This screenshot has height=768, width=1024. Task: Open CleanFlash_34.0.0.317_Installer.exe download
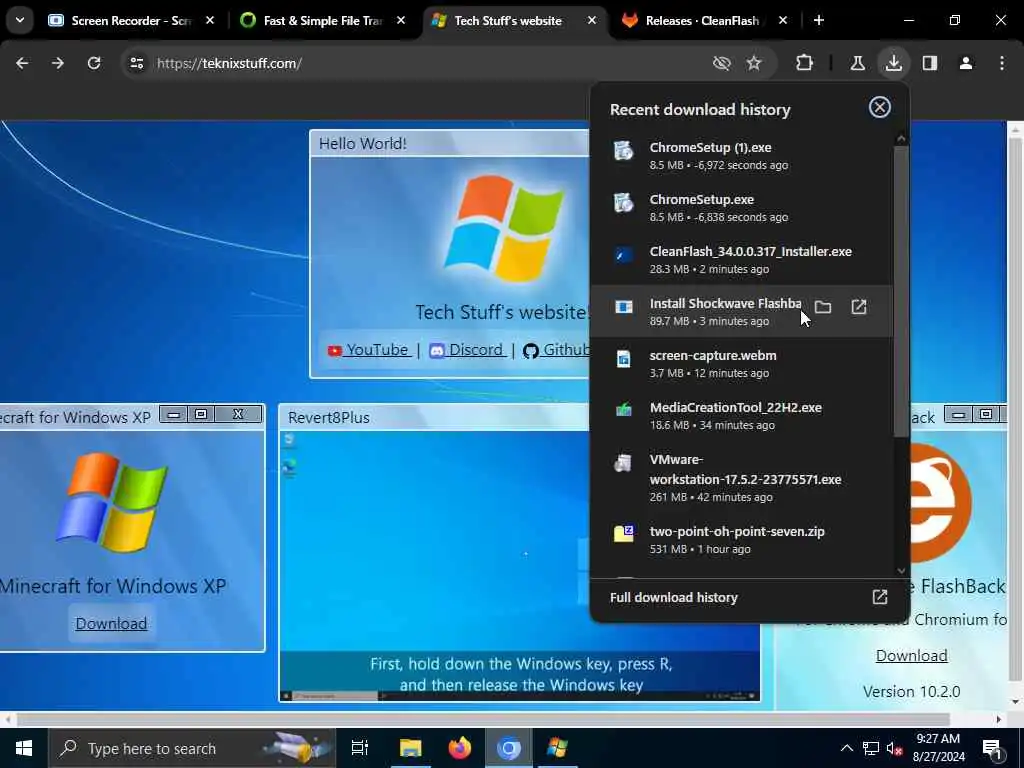coord(741,259)
